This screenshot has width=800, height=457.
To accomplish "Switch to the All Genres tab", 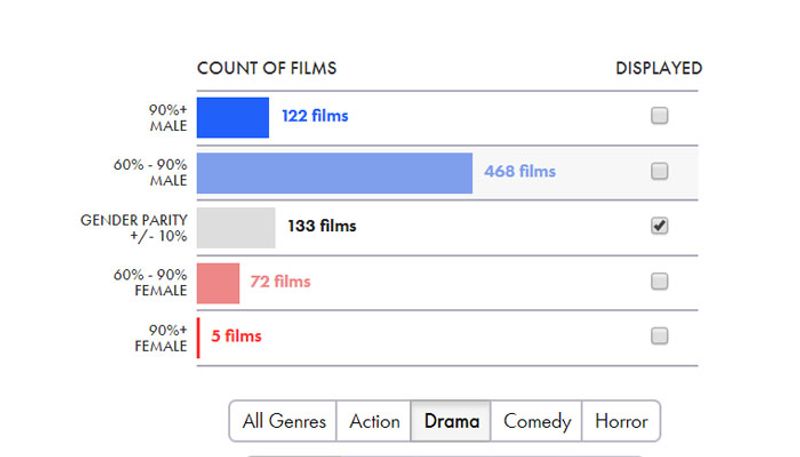I will click(284, 421).
